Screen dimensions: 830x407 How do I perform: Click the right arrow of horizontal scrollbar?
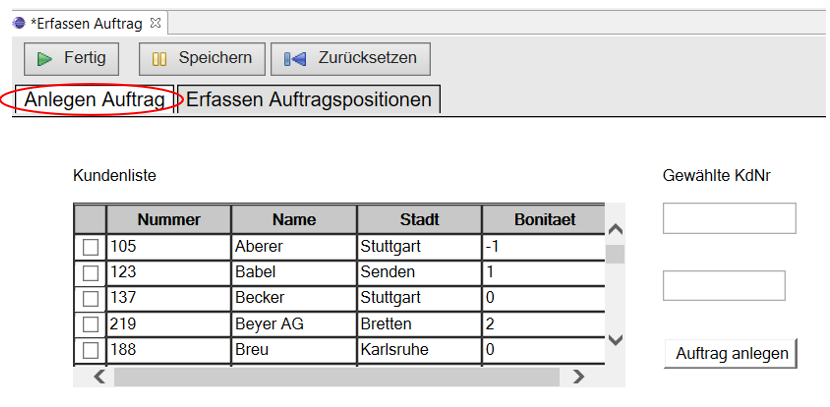pyautogui.click(x=579, y=377)
